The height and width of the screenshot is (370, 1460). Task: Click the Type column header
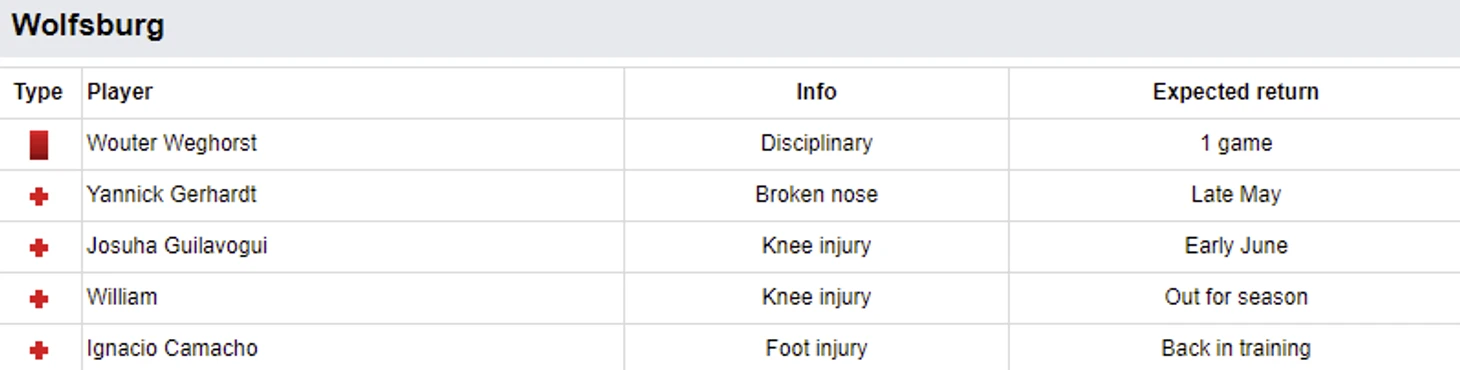38,92
